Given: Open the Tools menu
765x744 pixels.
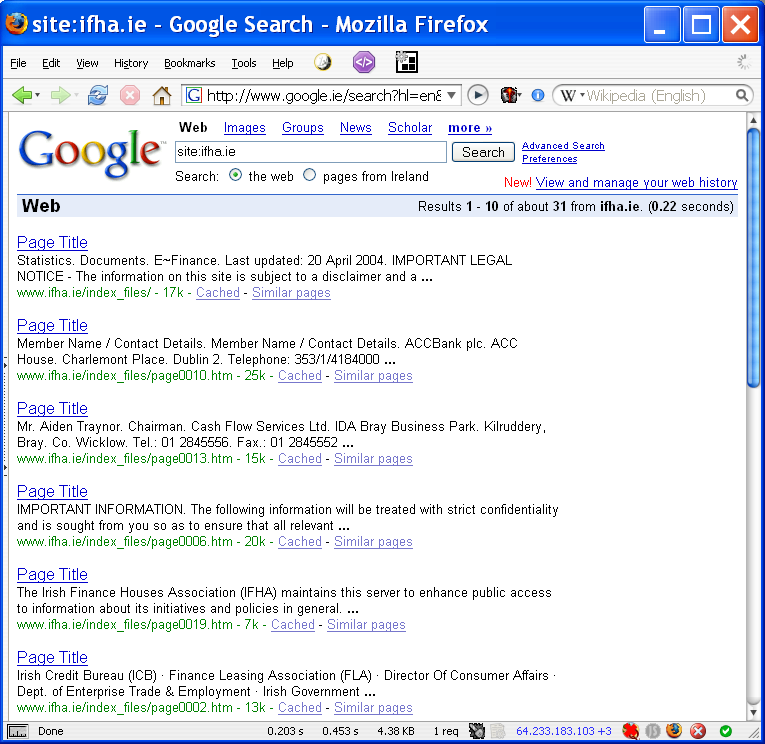Looking at the screenshot, I should point(243,63).
